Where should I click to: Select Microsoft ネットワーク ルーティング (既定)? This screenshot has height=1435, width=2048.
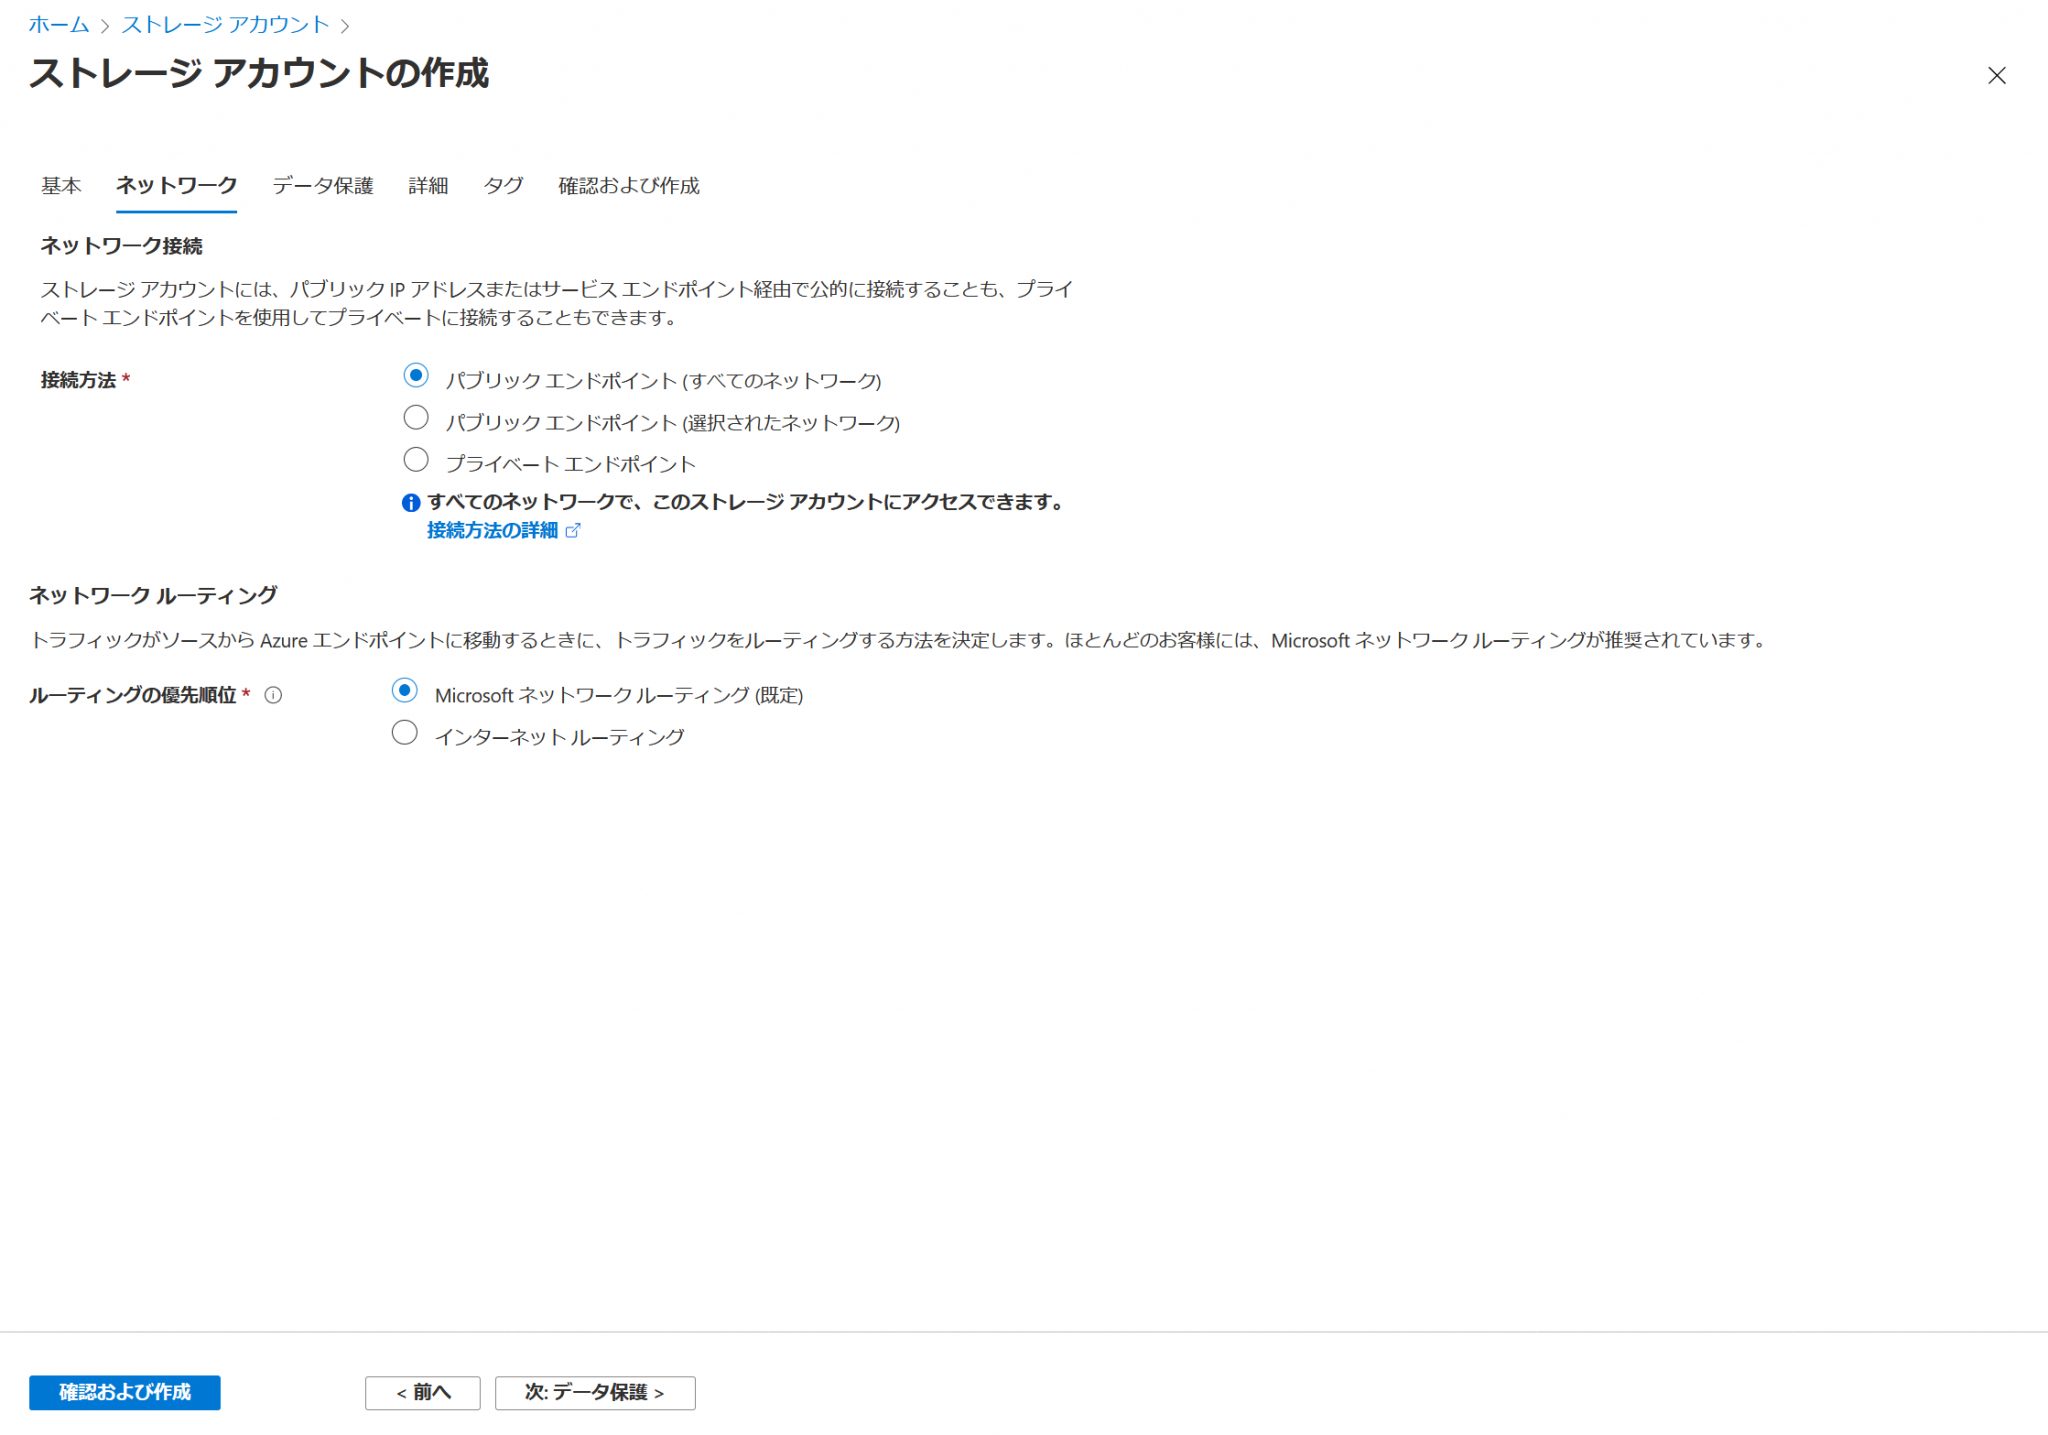click(405, 690)
